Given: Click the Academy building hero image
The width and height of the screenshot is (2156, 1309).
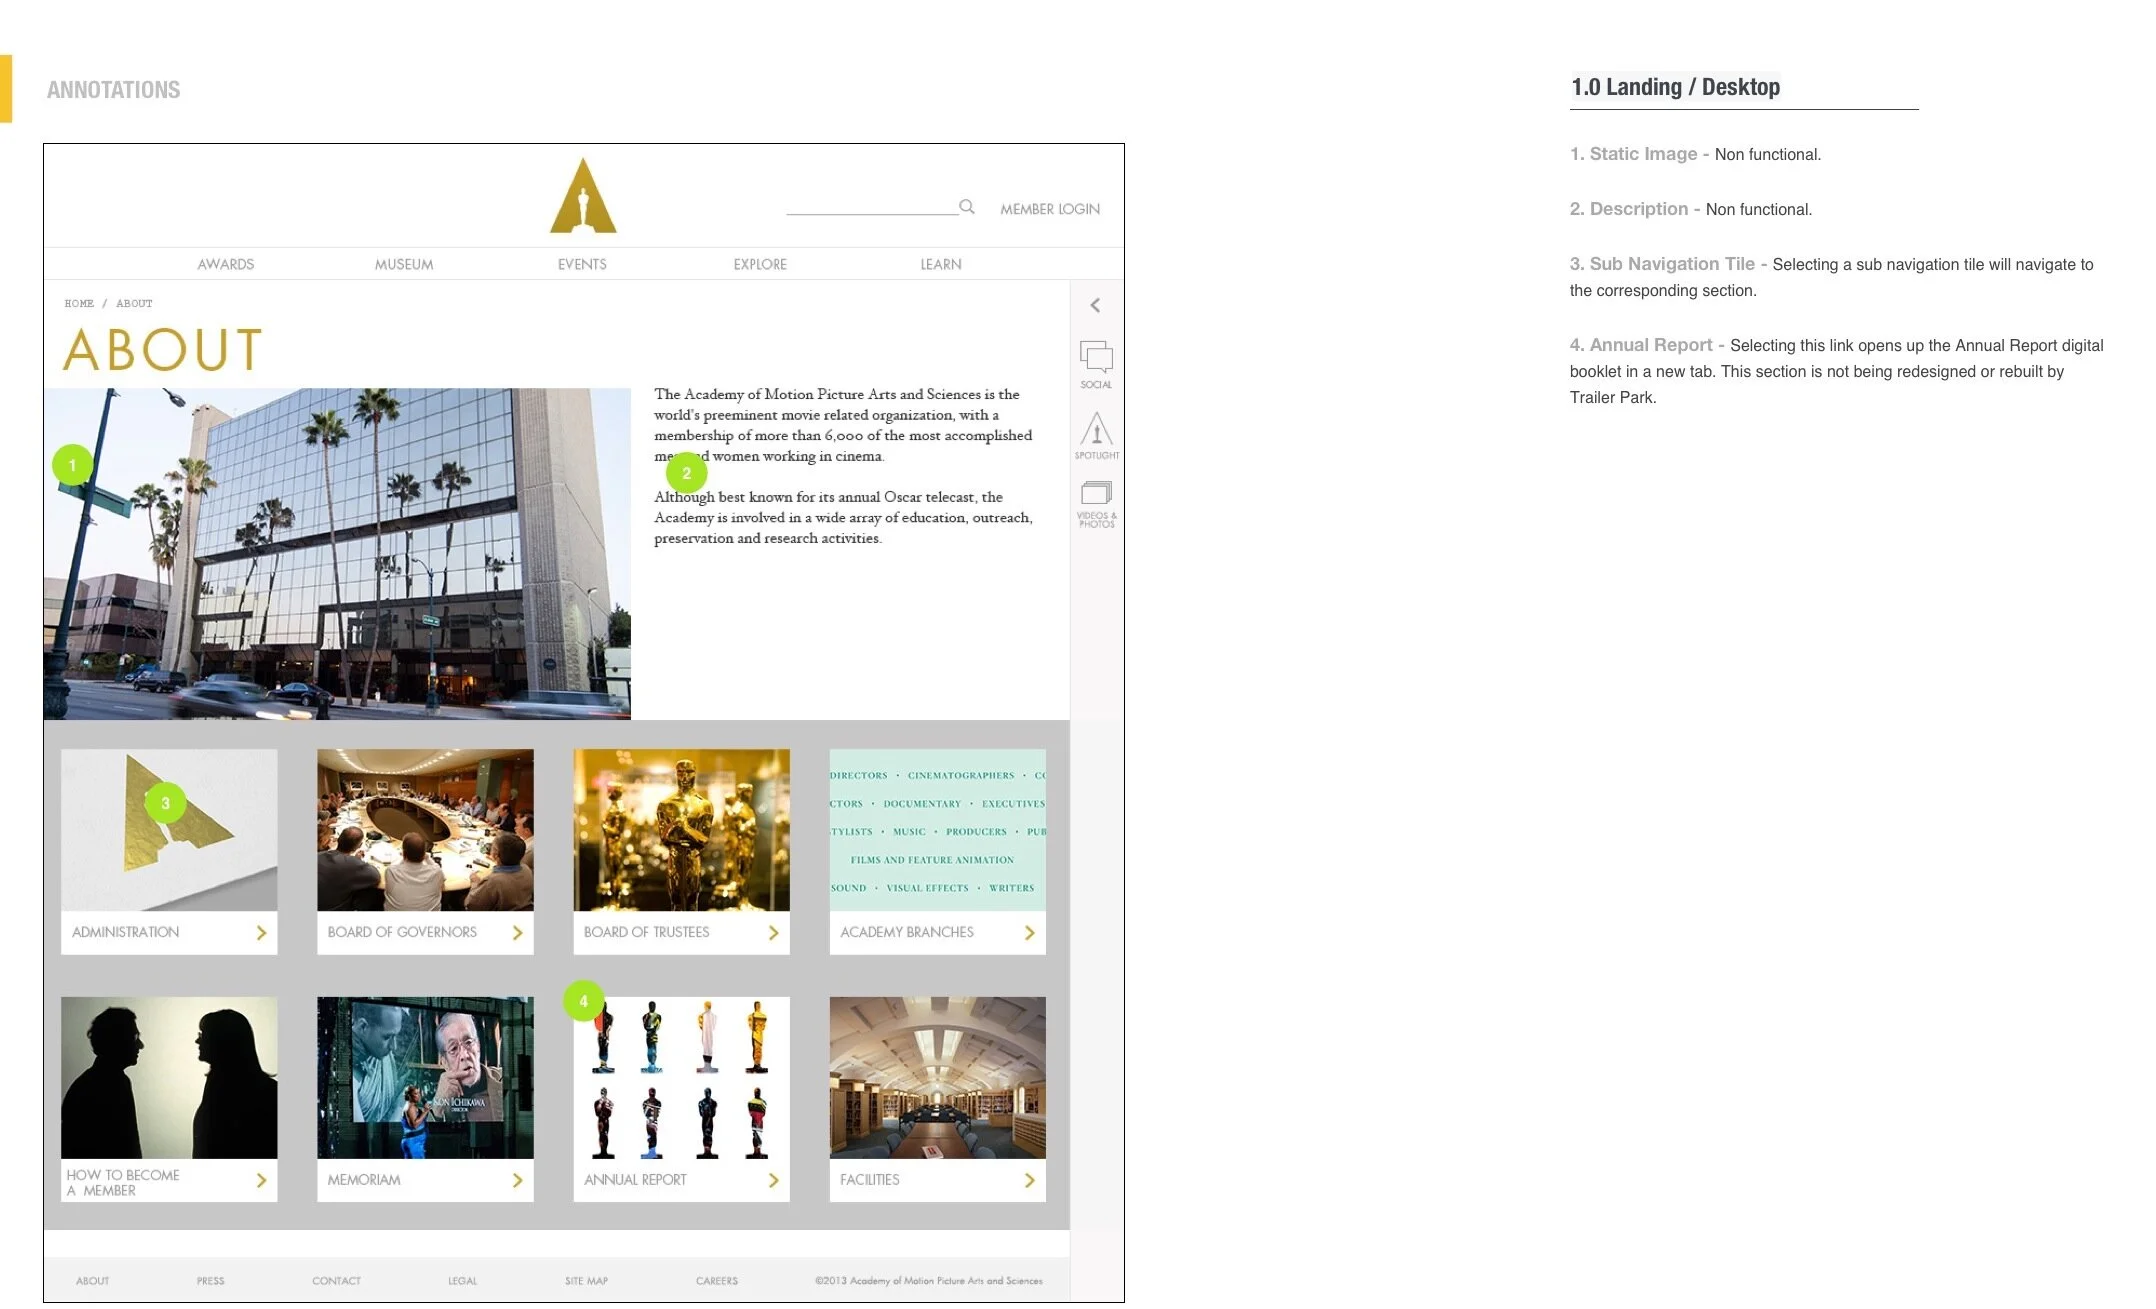Looking at the screenshot, I should tap(337, 554).
